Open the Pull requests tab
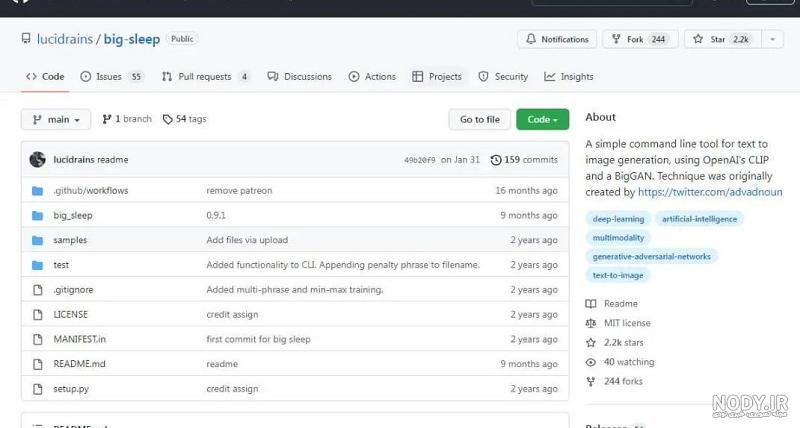The height and width of the screenshot is (428, 800). pos(206,77)
